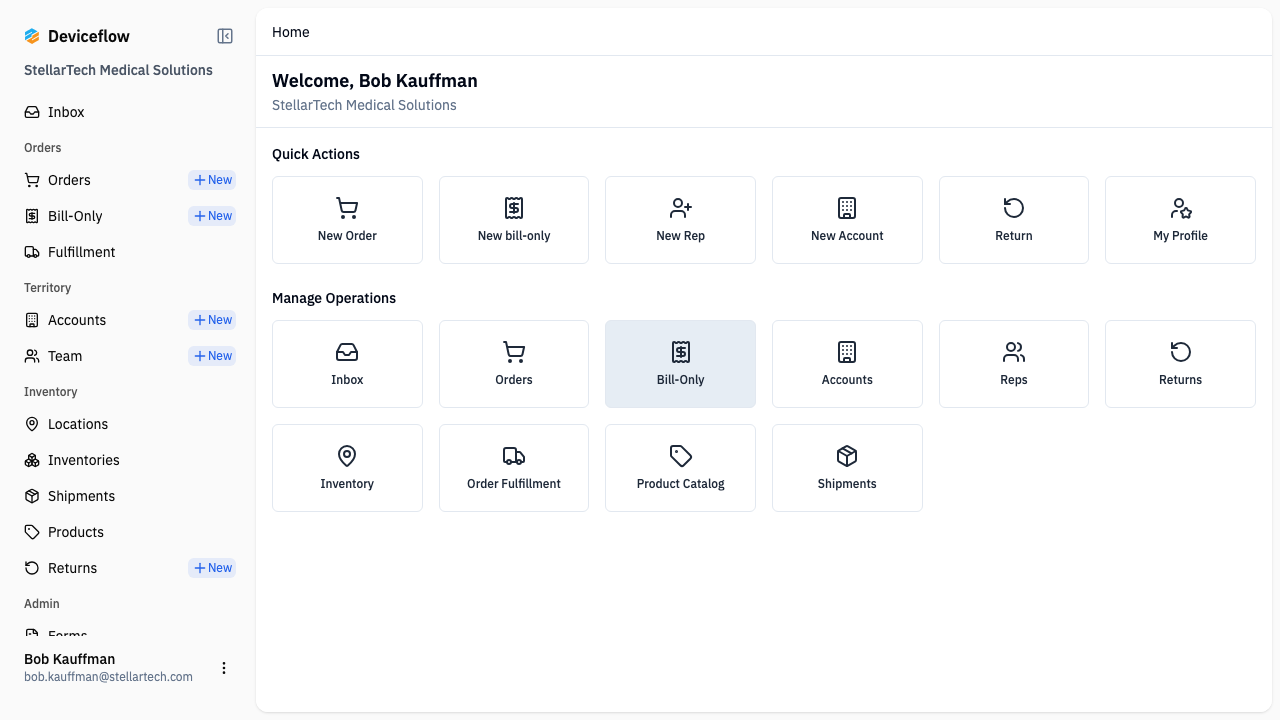Open user options three-dot menu
The image size is (1280, 720).
[224, 668]
